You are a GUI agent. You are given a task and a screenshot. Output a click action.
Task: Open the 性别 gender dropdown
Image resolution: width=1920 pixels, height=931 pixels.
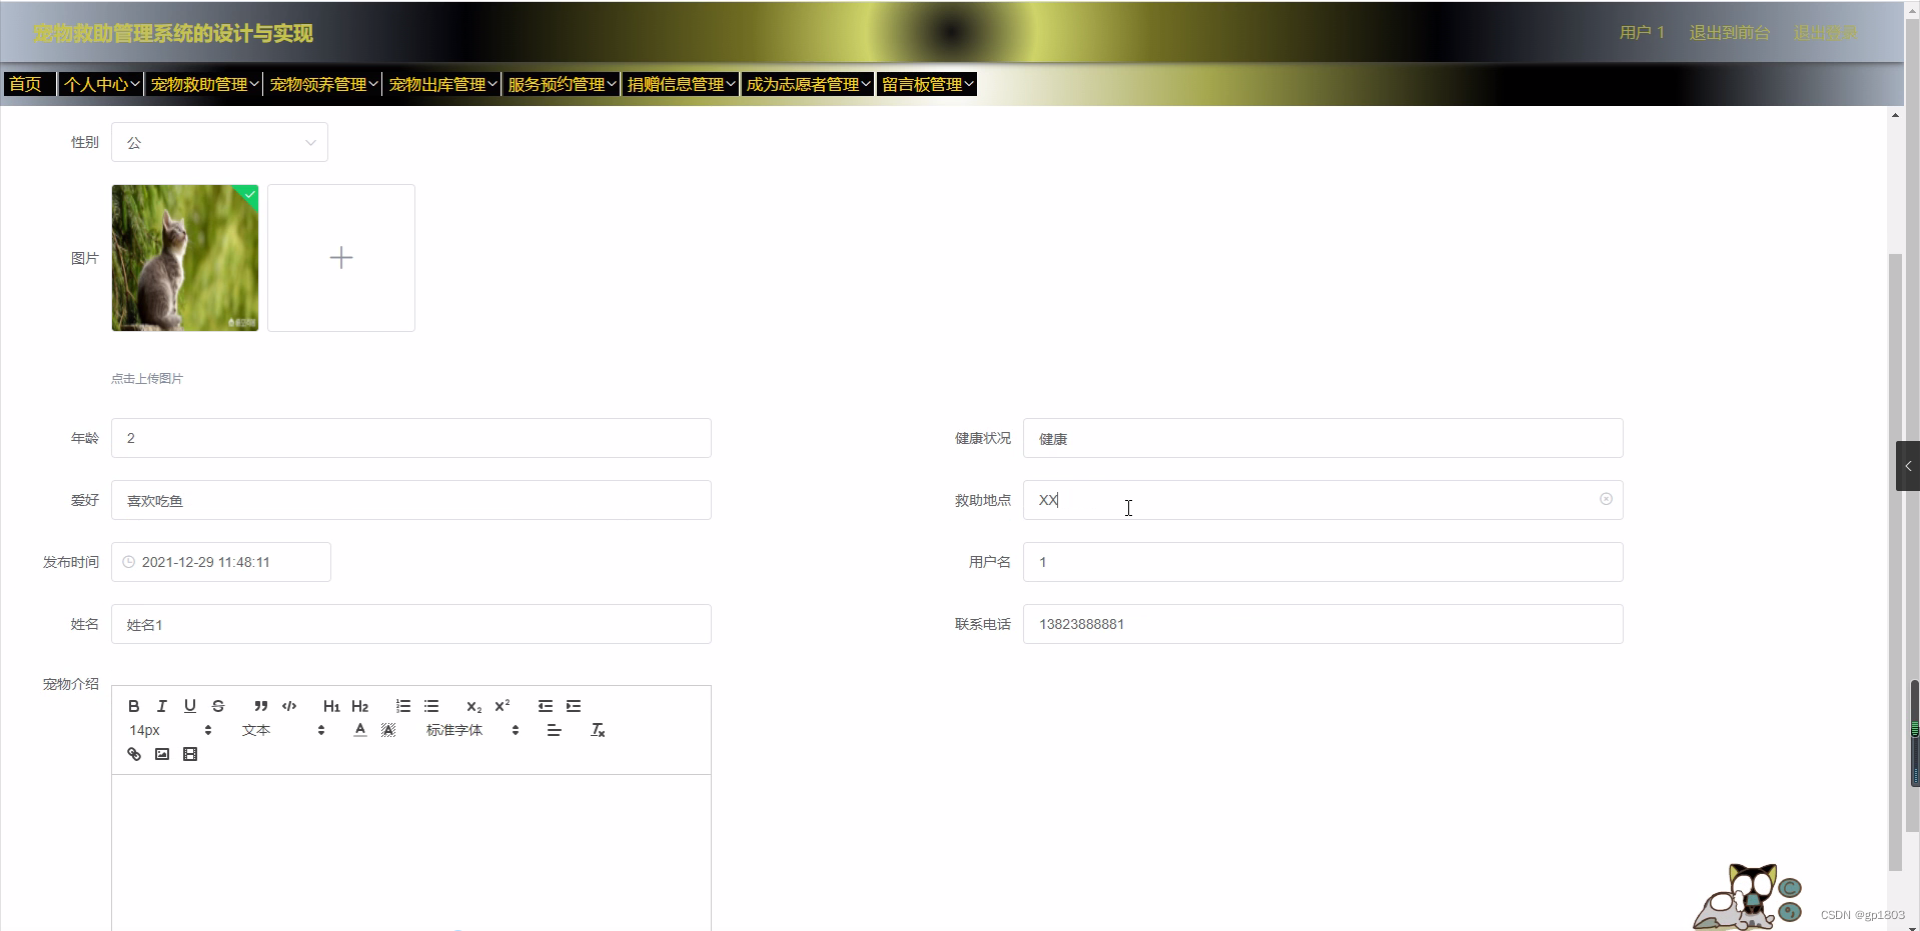click(x=219, y=142)
